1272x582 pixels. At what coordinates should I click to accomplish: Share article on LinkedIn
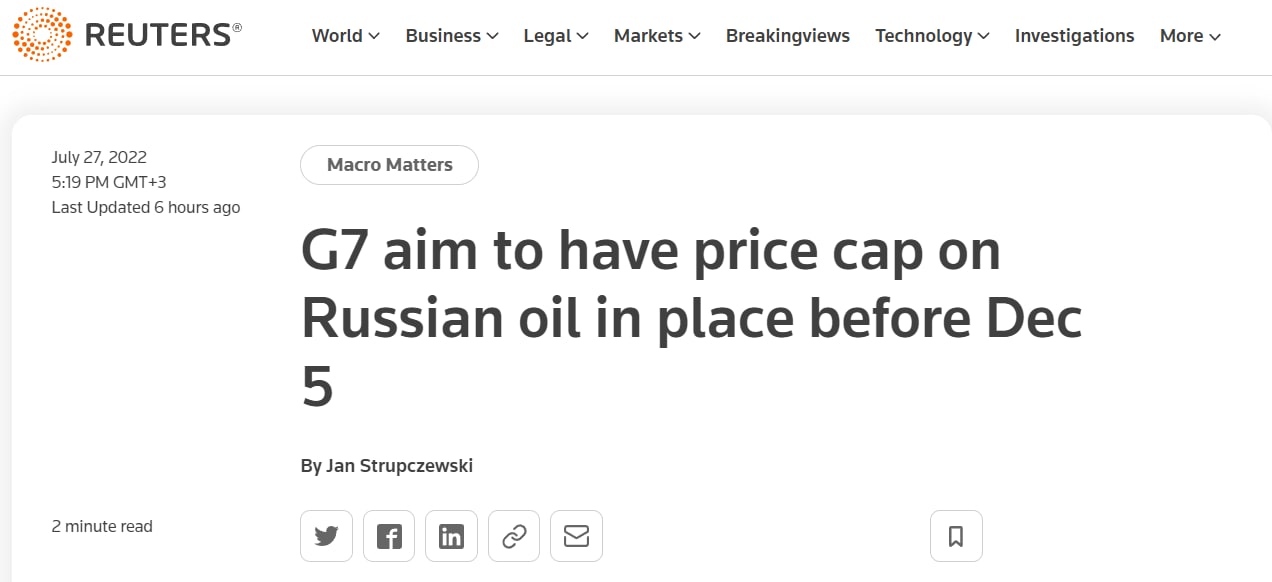click(x=451, y=536)
